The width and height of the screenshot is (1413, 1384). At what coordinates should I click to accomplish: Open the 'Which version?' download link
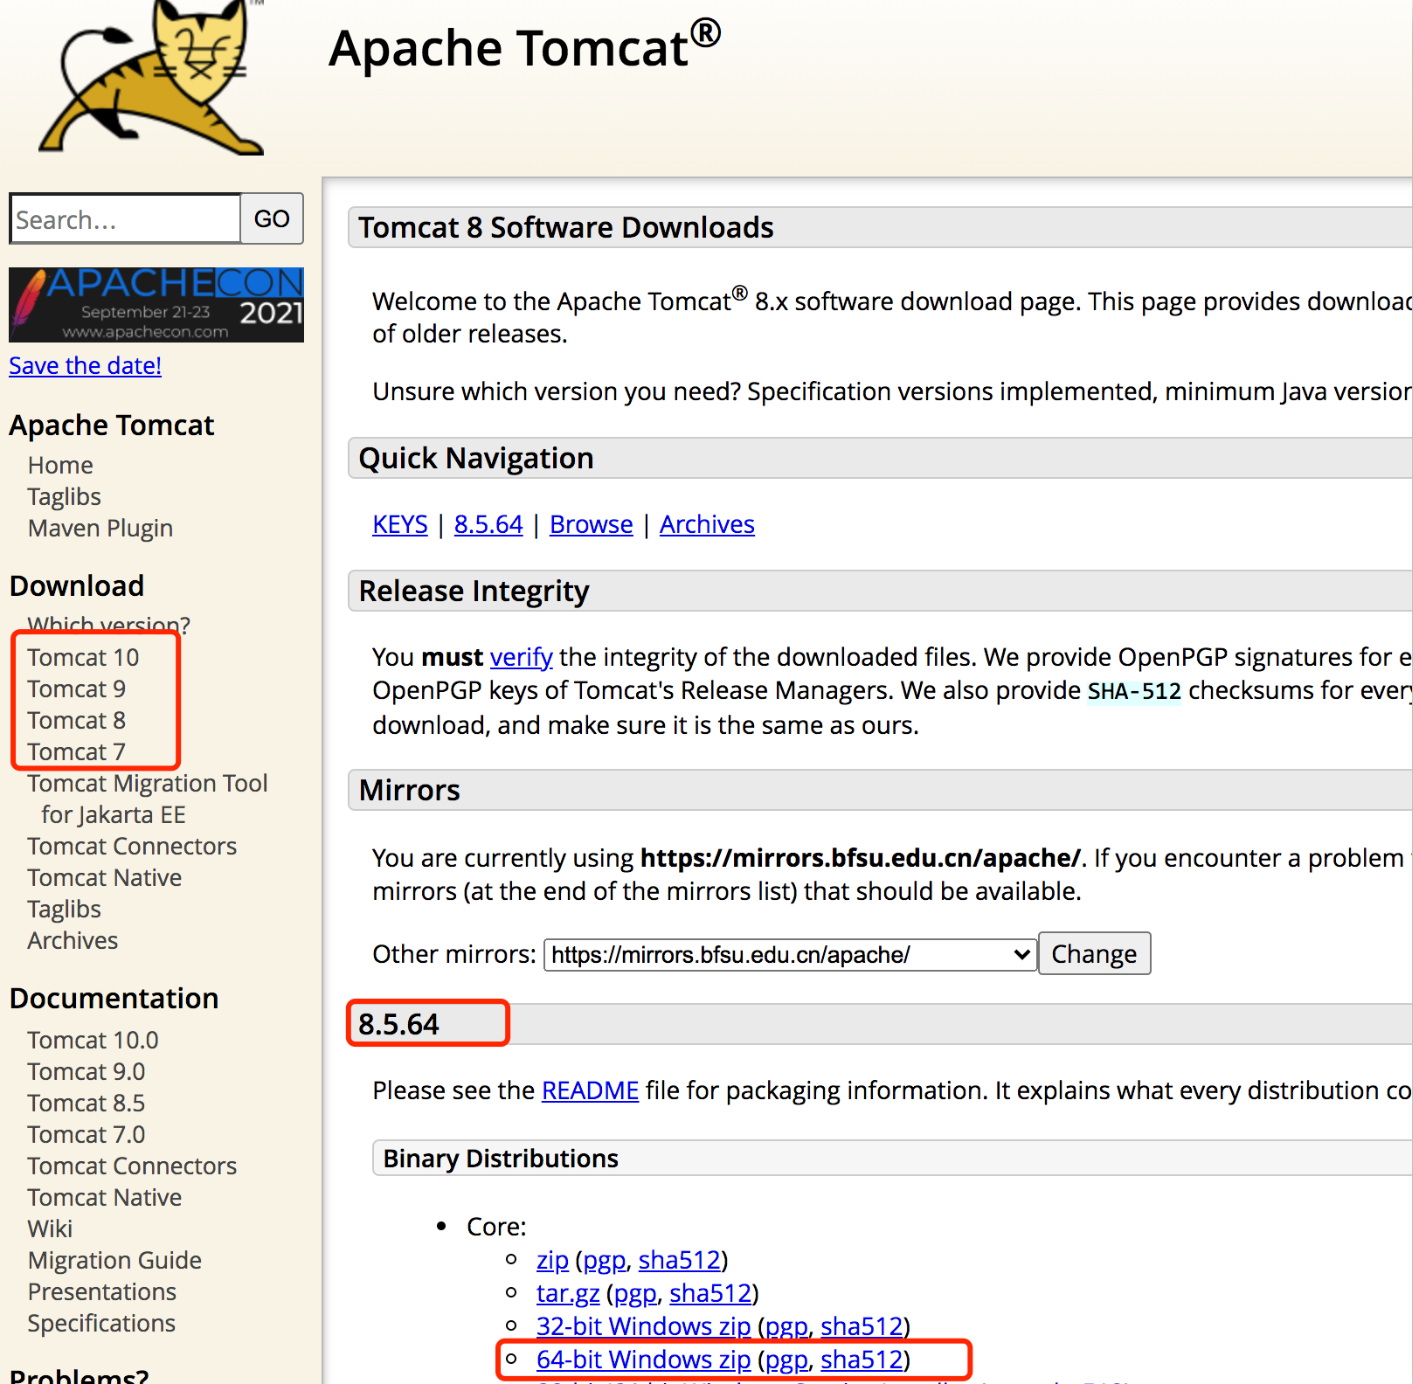[x=108, y=625]
